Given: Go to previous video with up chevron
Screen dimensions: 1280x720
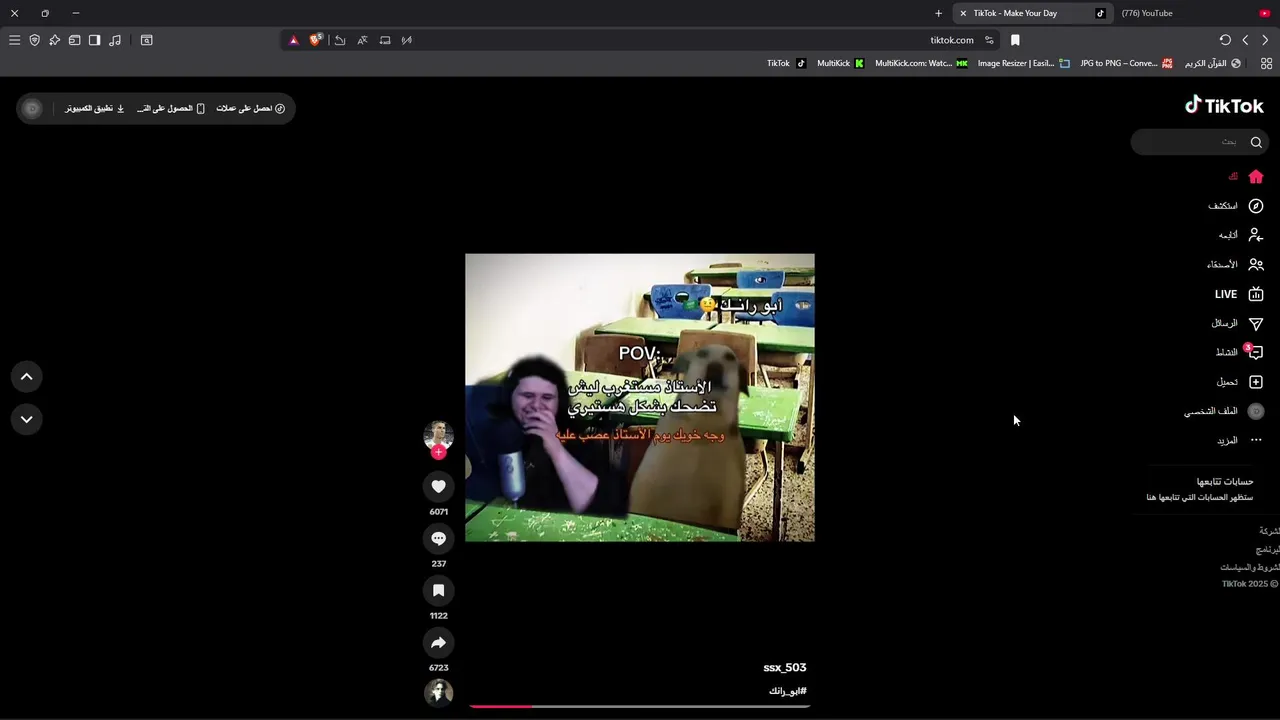Looking at the screenshot, I should tap(27, 377).
